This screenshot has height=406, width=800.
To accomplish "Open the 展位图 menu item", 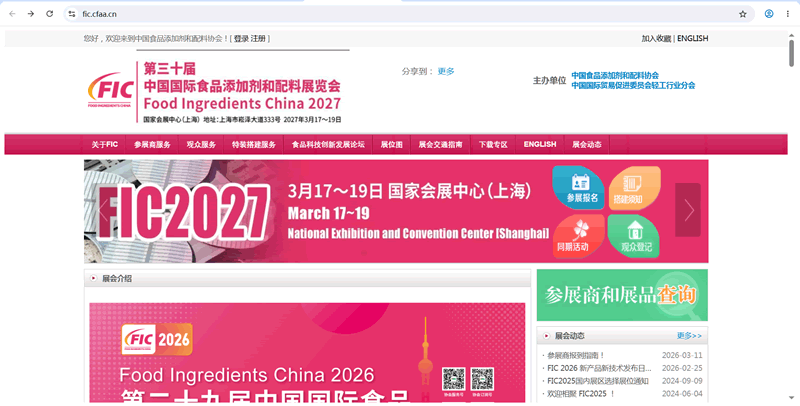I will pyautogui.click(x=391, y=145).
